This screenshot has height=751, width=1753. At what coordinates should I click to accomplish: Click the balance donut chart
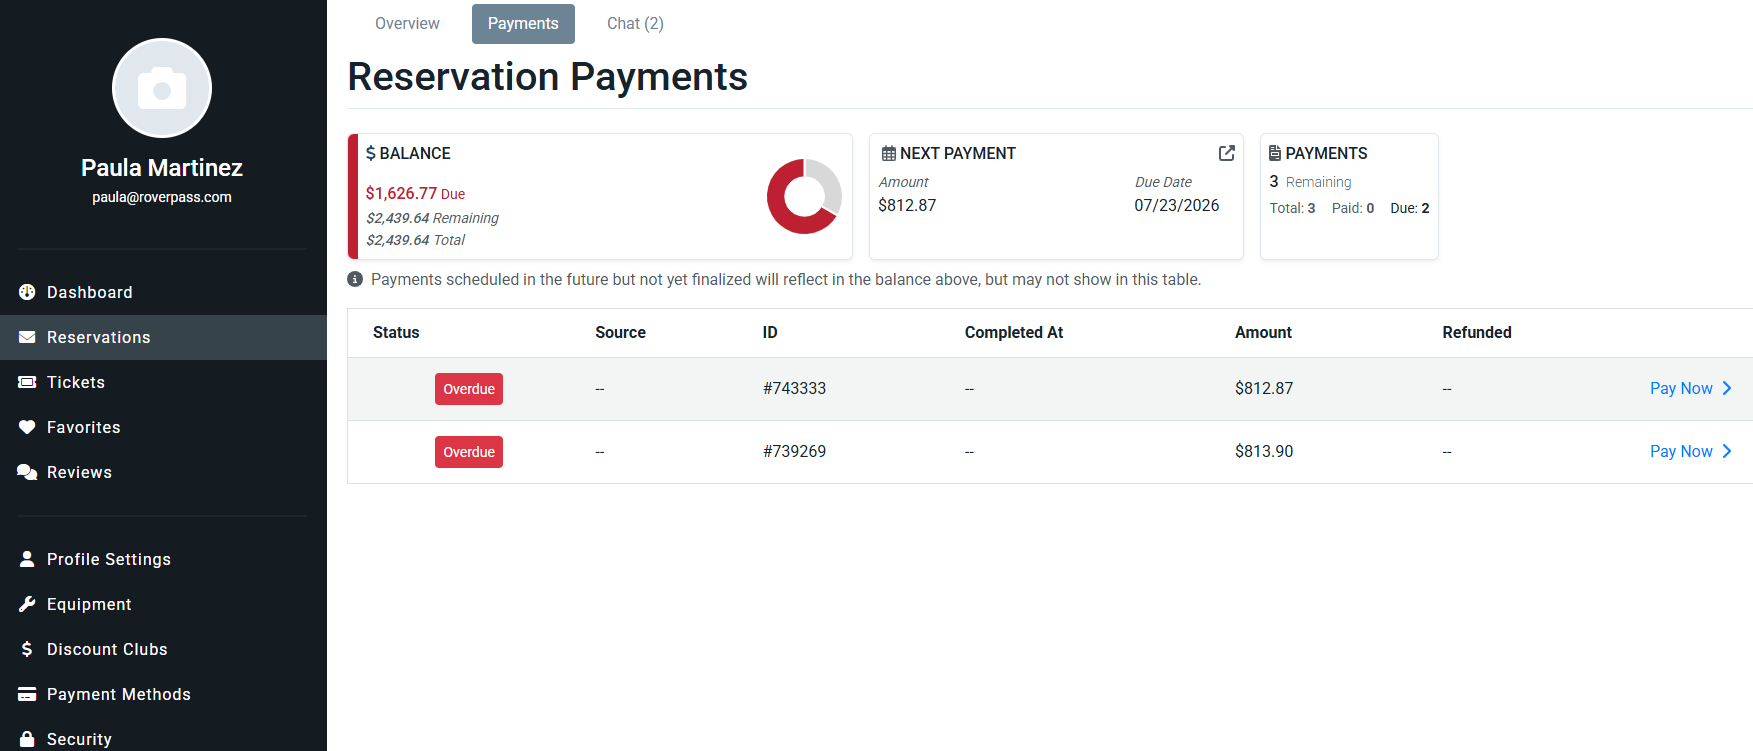804,196
